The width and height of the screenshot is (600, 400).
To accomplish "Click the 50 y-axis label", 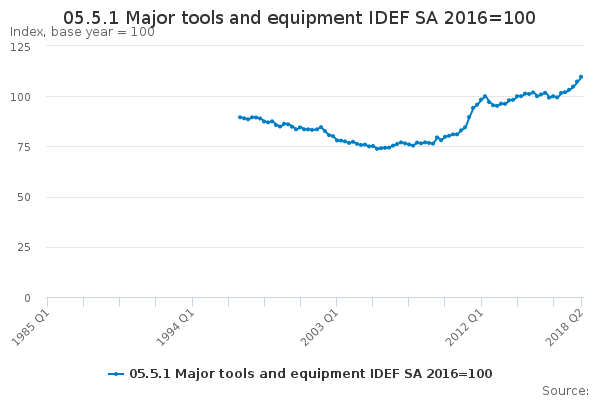I will click(24, 198).
